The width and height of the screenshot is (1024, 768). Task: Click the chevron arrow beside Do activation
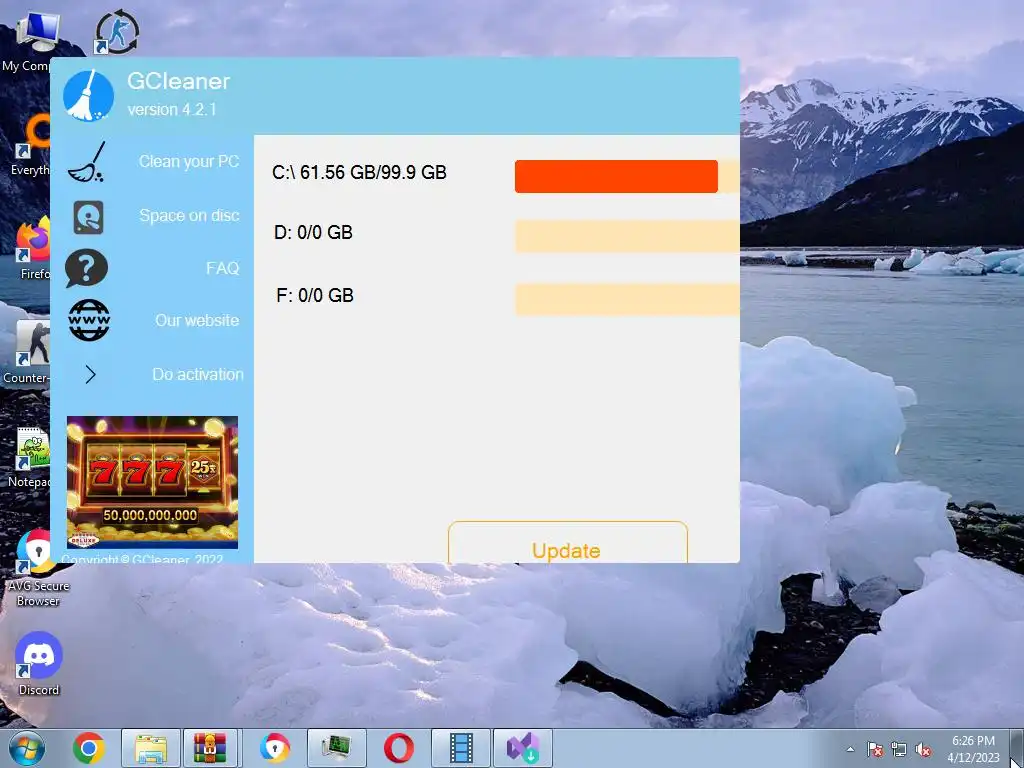[91, 374]
